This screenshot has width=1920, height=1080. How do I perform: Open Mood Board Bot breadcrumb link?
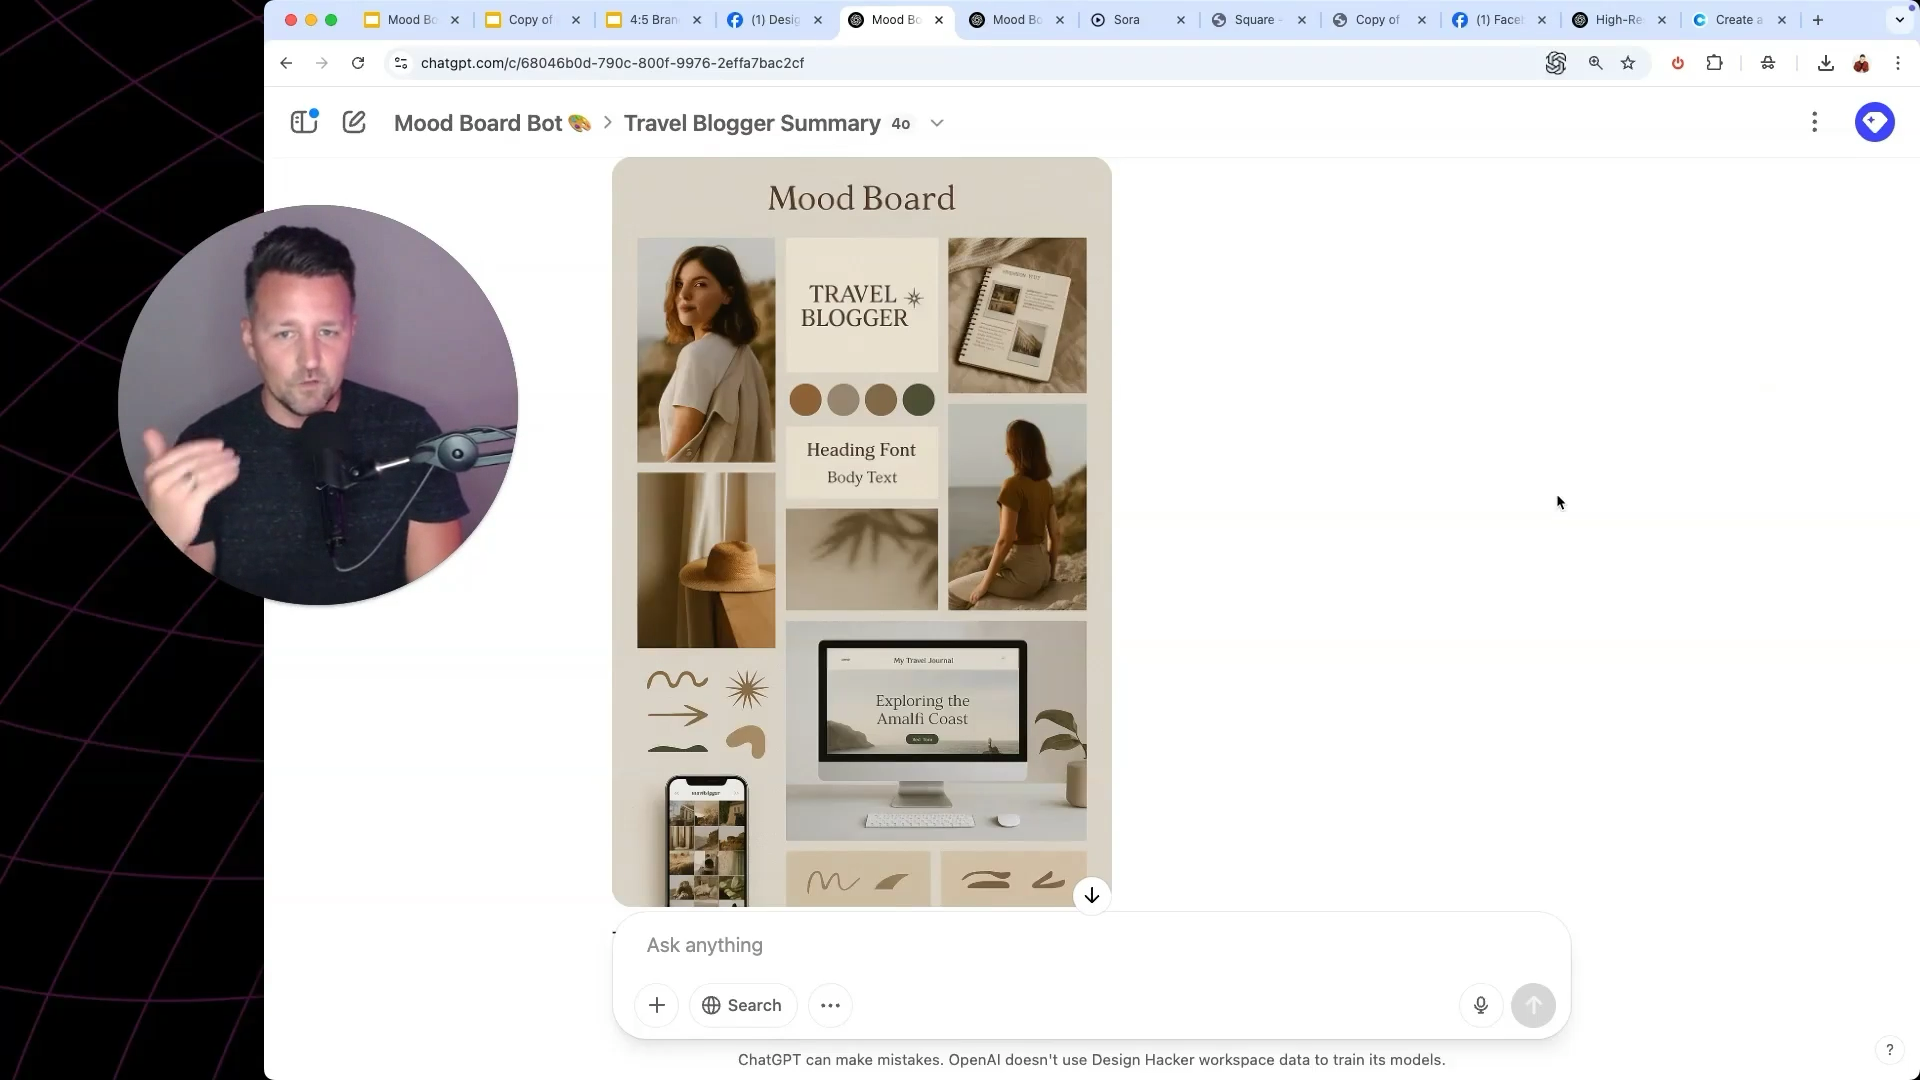tap(491, 123)
